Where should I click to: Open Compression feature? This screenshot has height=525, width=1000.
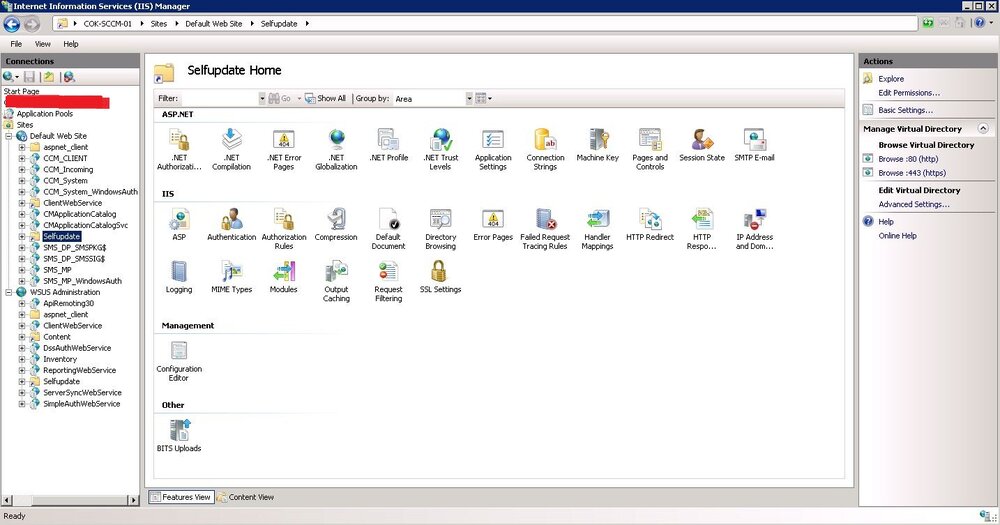pyautogui.click(x=336, y=225)
